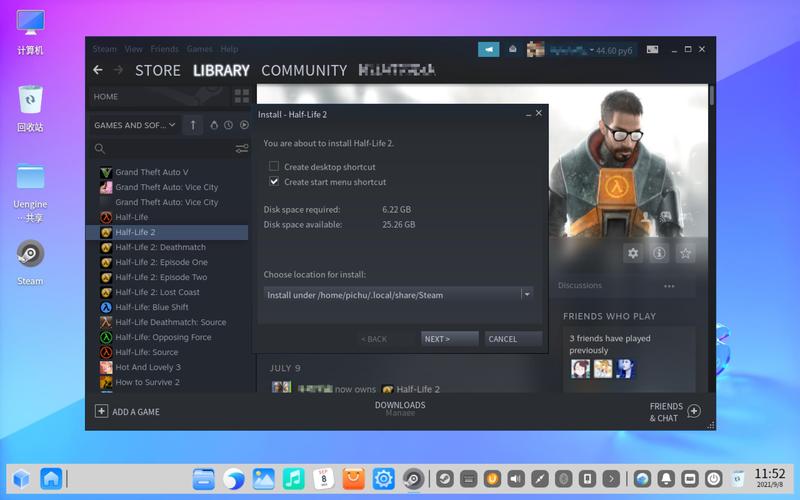The height and width of the screenshot is (500, 800).
Task: Open Half-Life 2 game info icon
Action: (x=659, y=253)
